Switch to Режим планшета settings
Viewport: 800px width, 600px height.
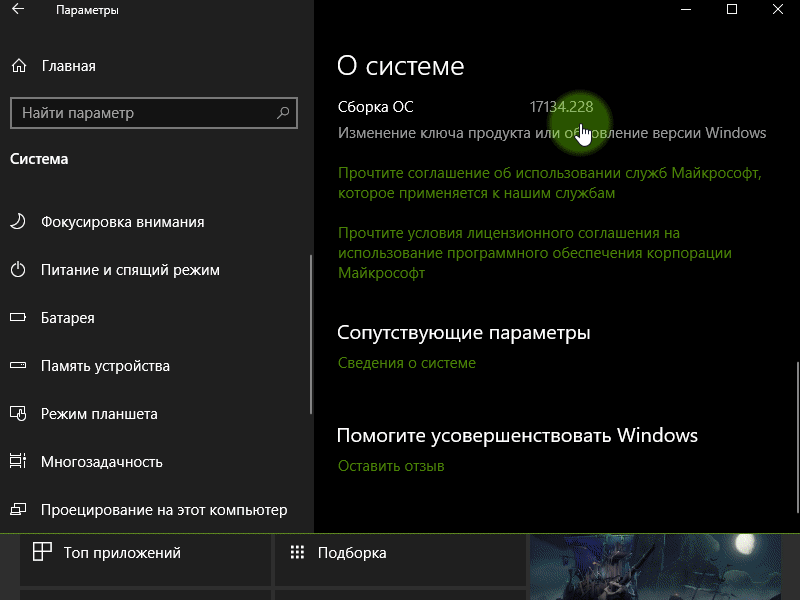click(x=99, y=414)
